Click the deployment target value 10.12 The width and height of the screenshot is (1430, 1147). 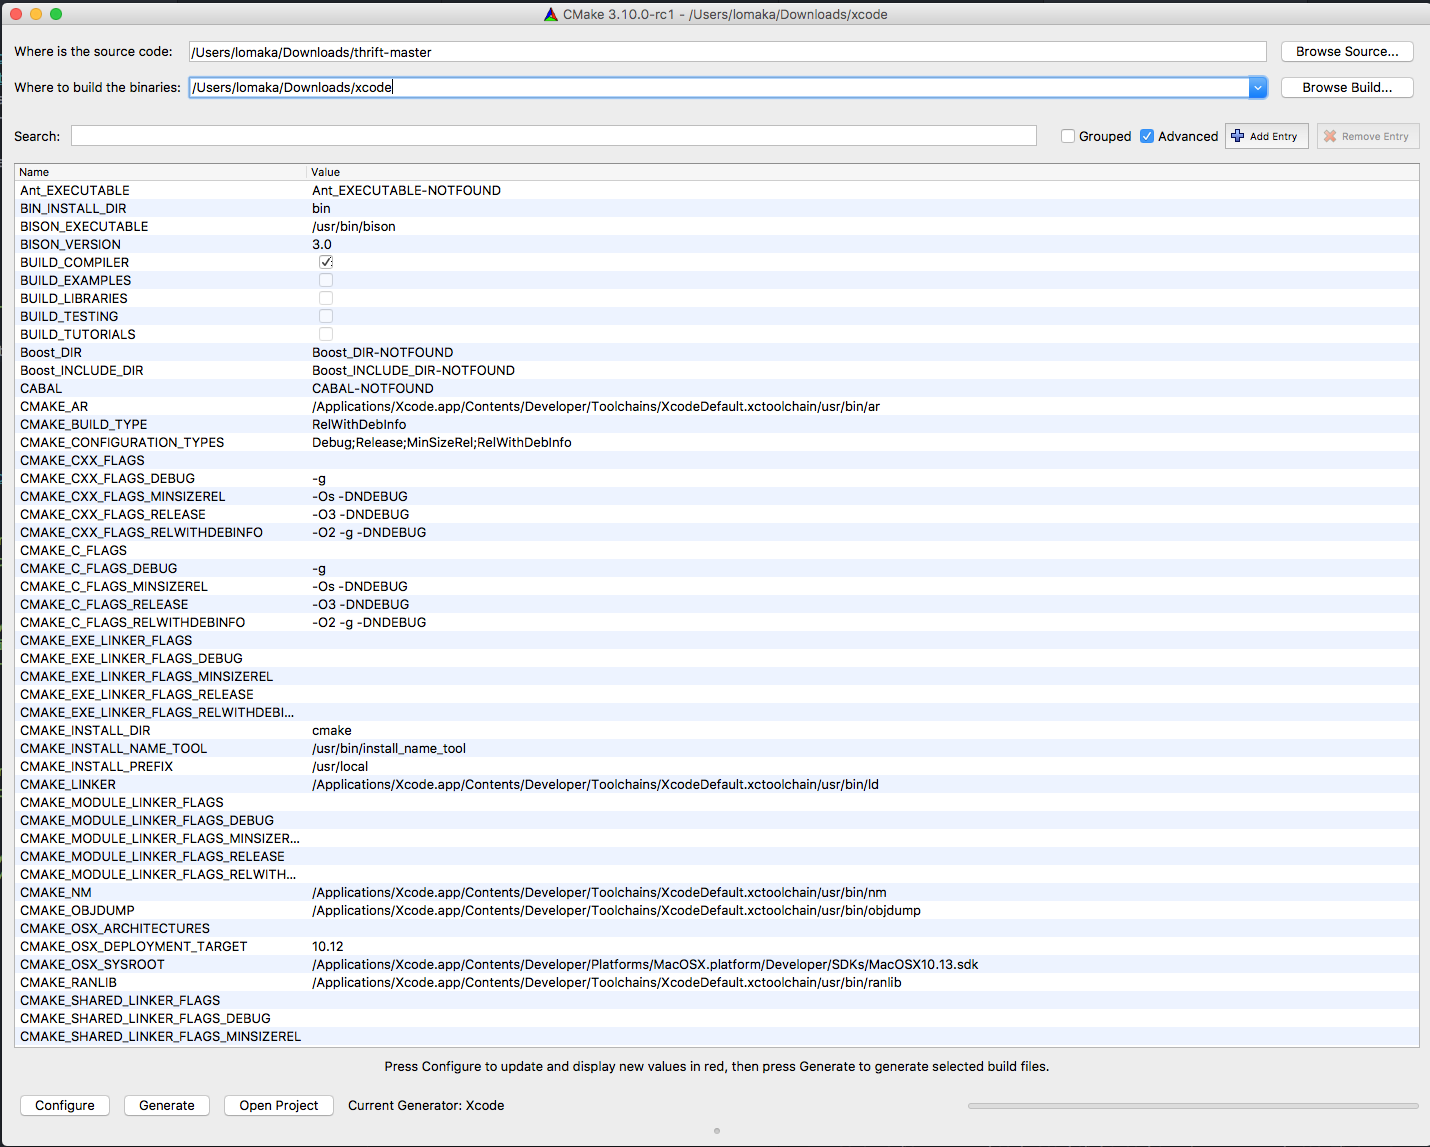(x=328, y=946)
